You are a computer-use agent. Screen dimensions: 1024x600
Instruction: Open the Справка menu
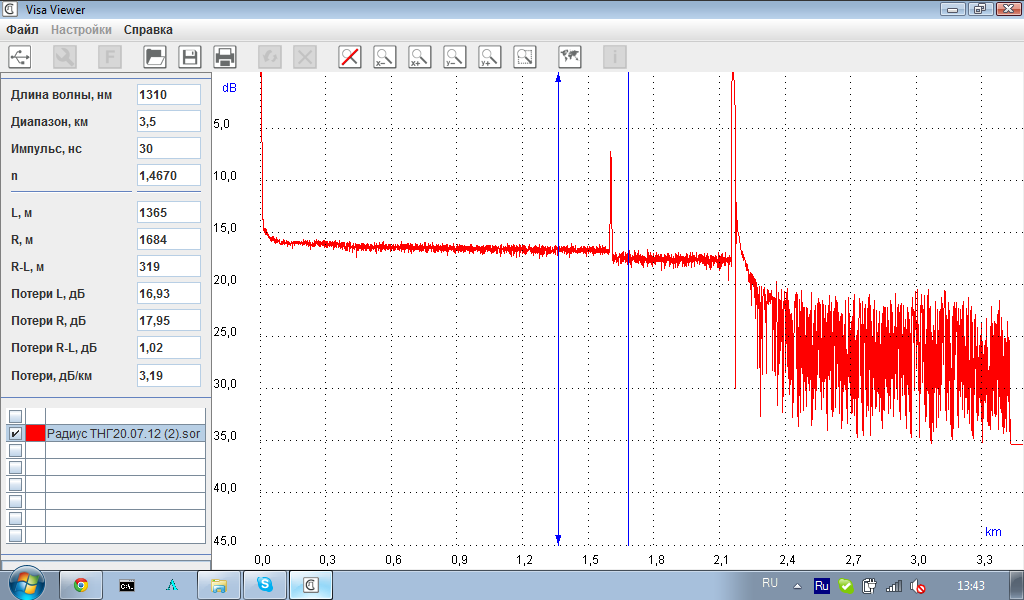[x=148, y=30]
